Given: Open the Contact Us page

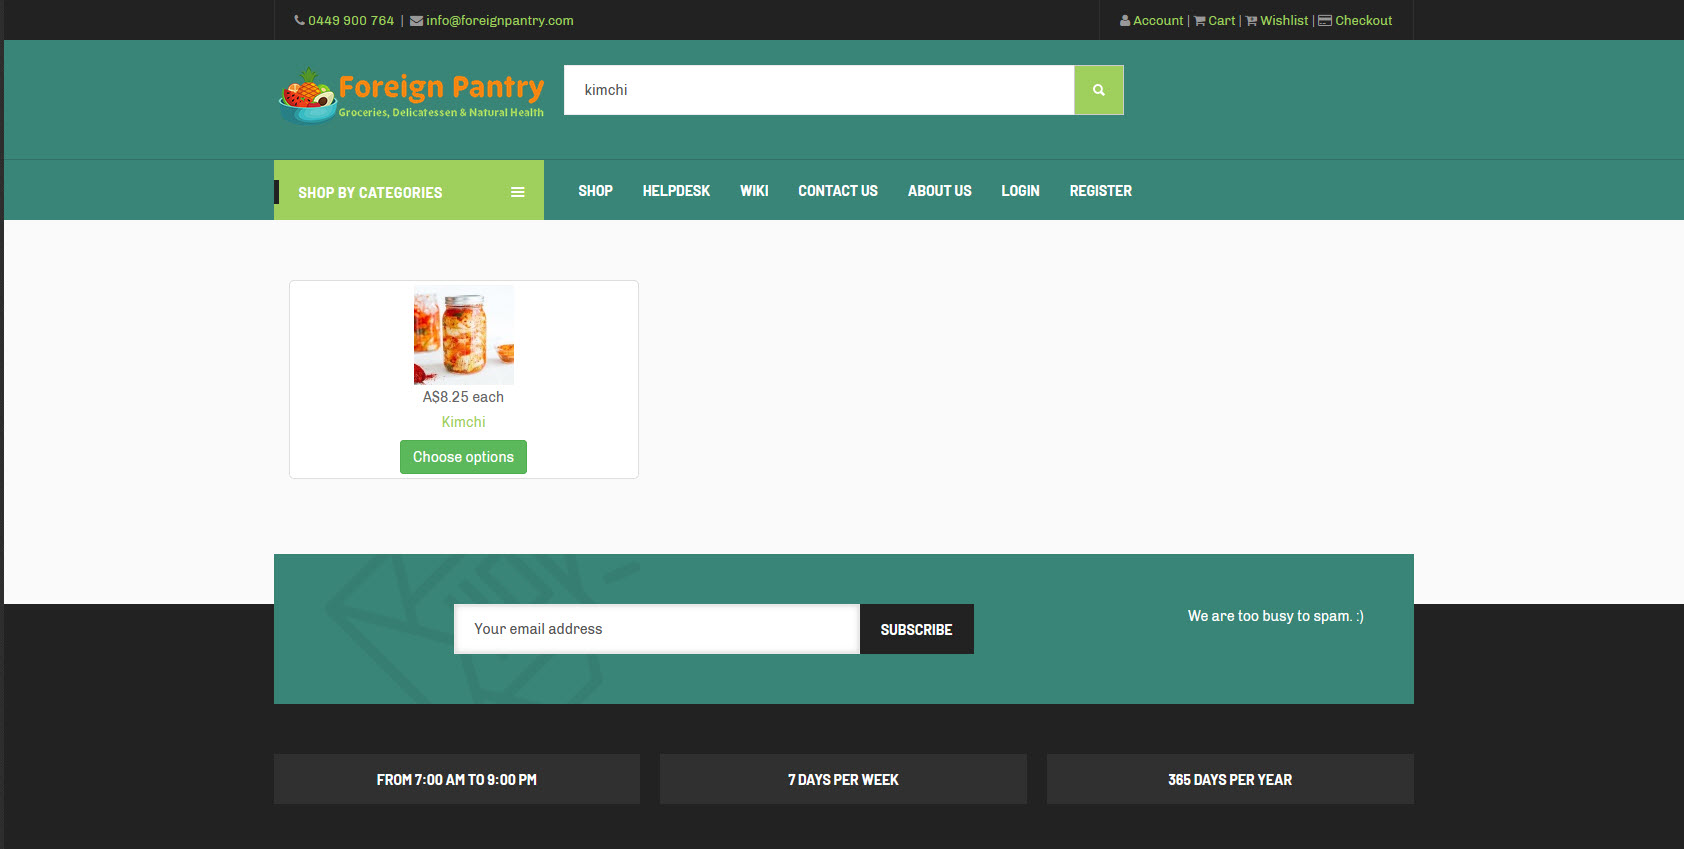Looking at the screenshot, I should point(838,191).
